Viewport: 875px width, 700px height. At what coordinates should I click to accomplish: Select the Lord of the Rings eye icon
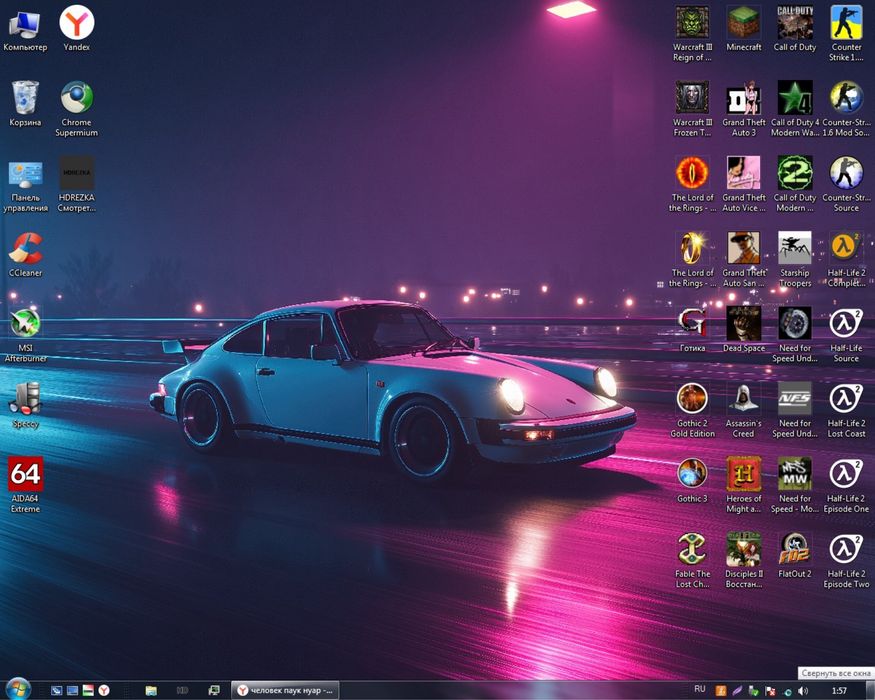point(692,185)
